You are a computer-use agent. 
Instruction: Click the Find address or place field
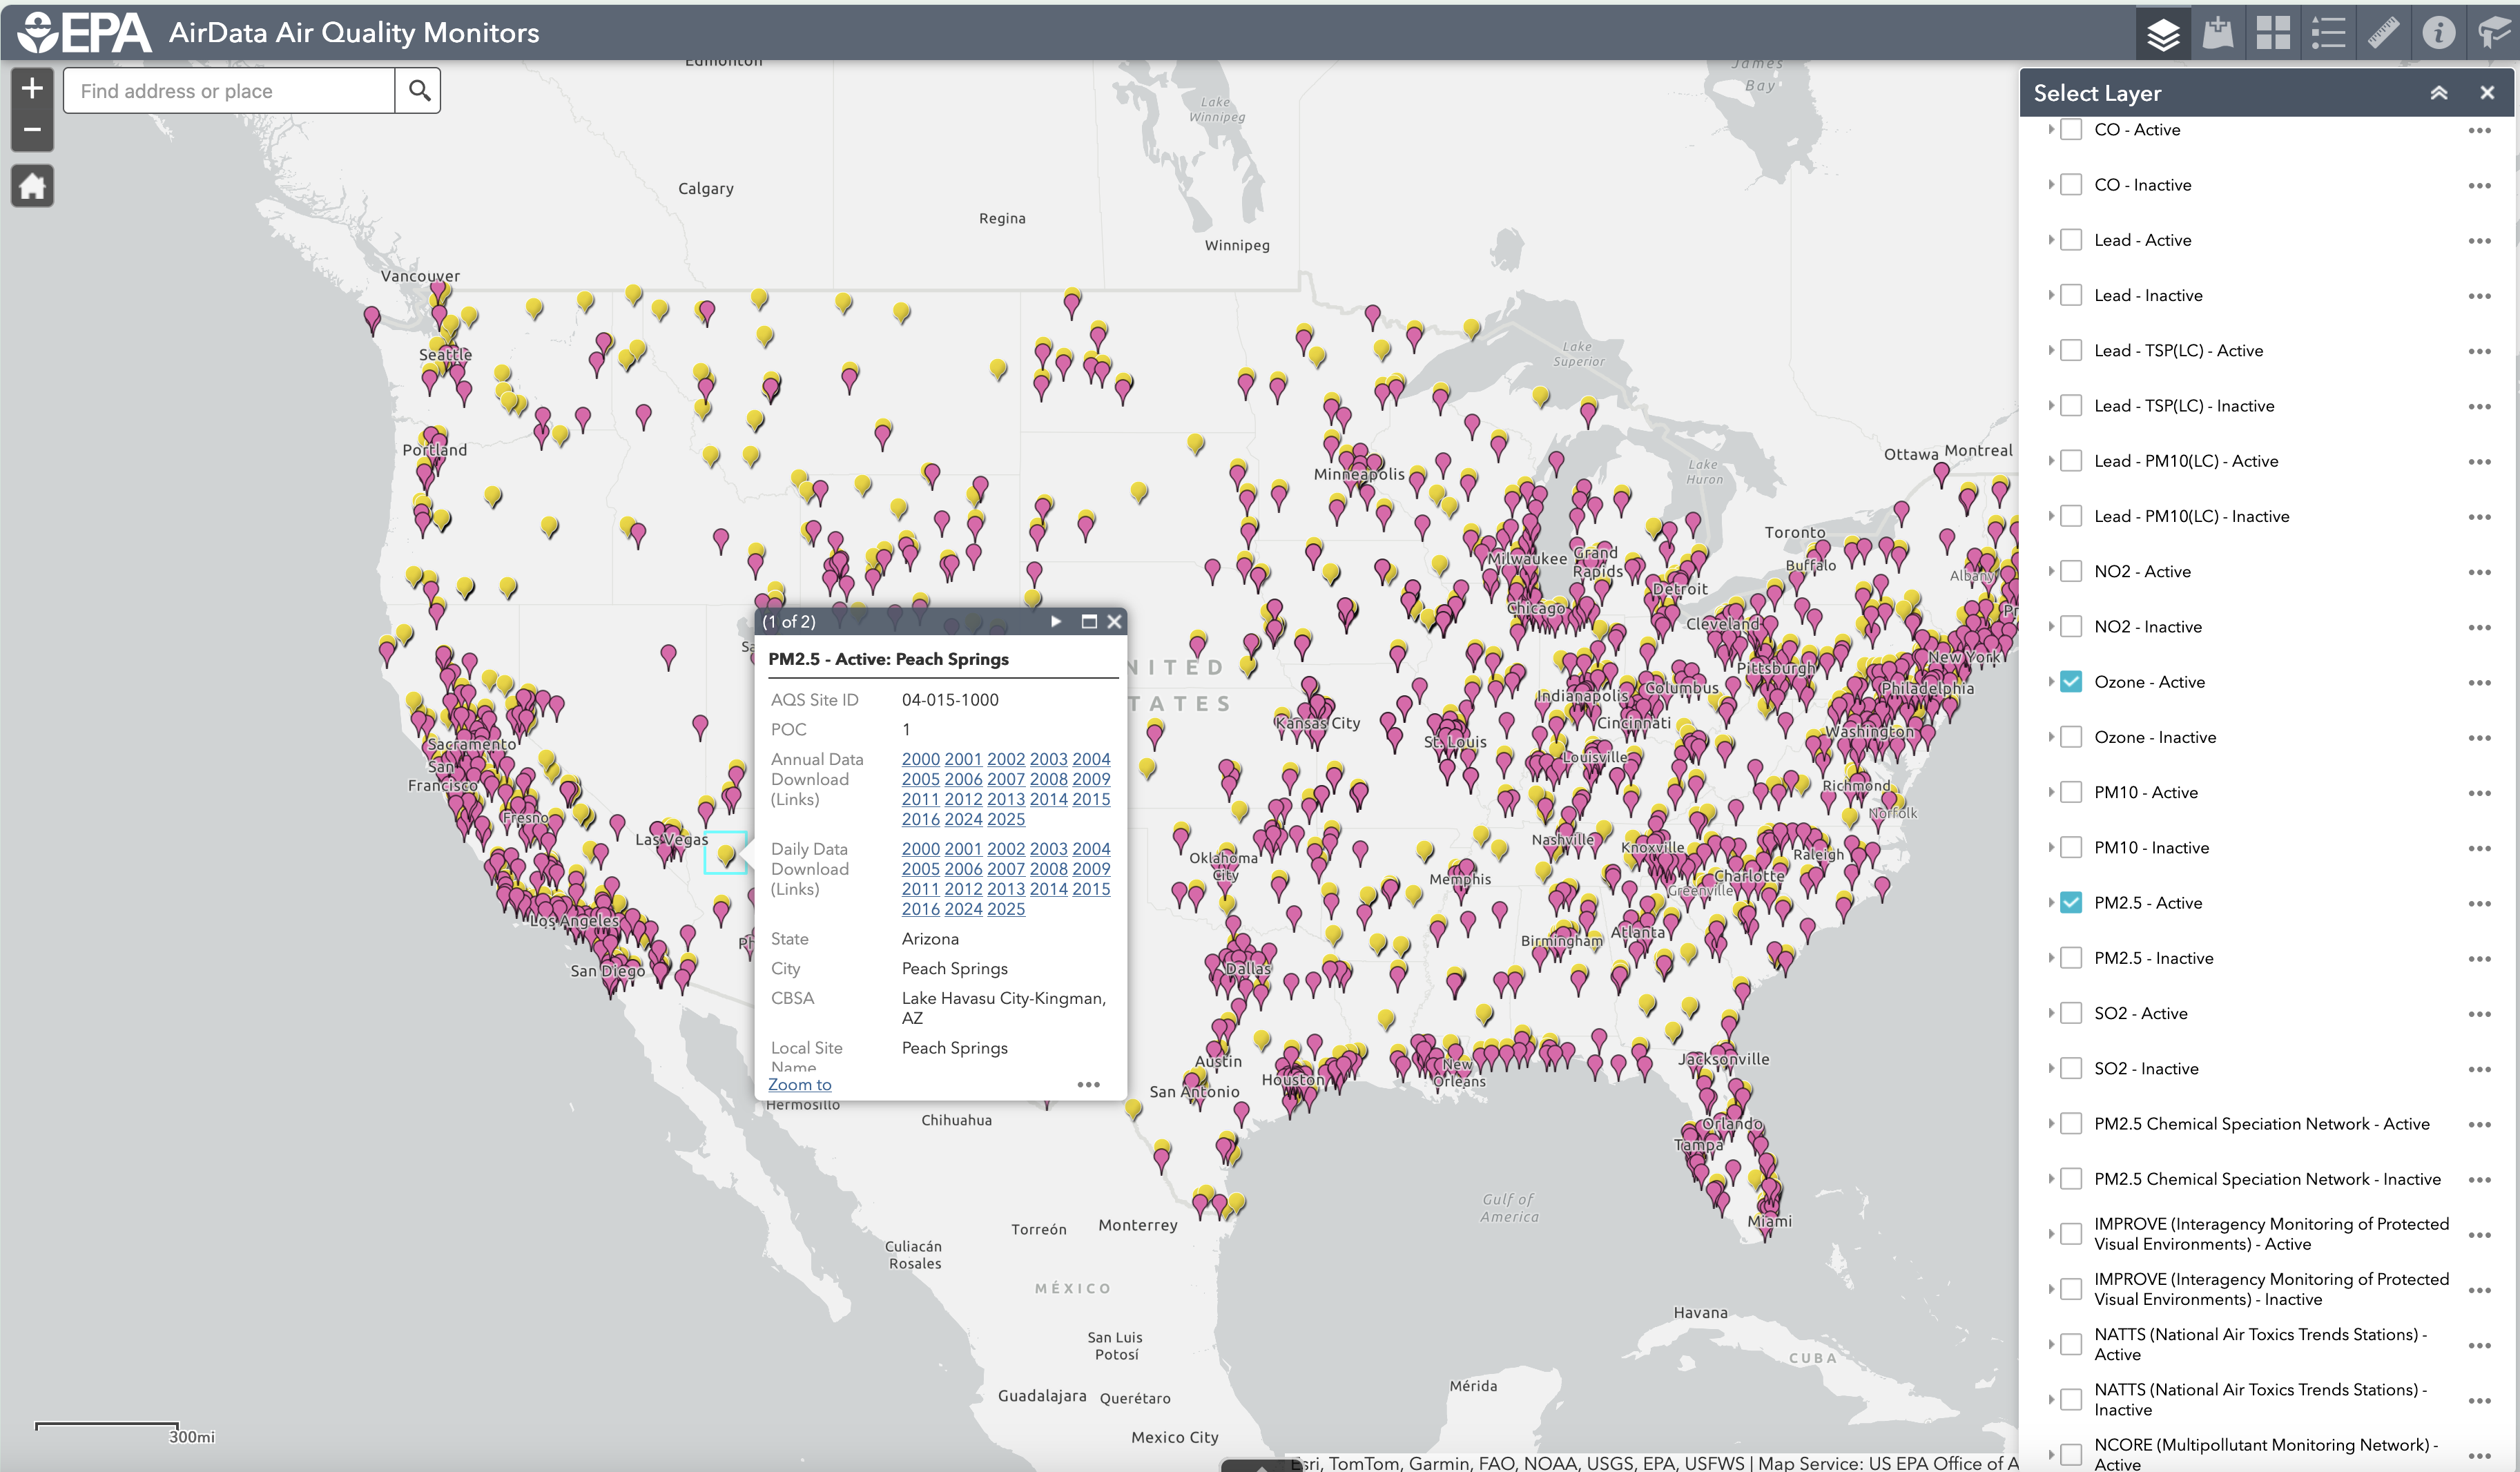coord(230,91)
